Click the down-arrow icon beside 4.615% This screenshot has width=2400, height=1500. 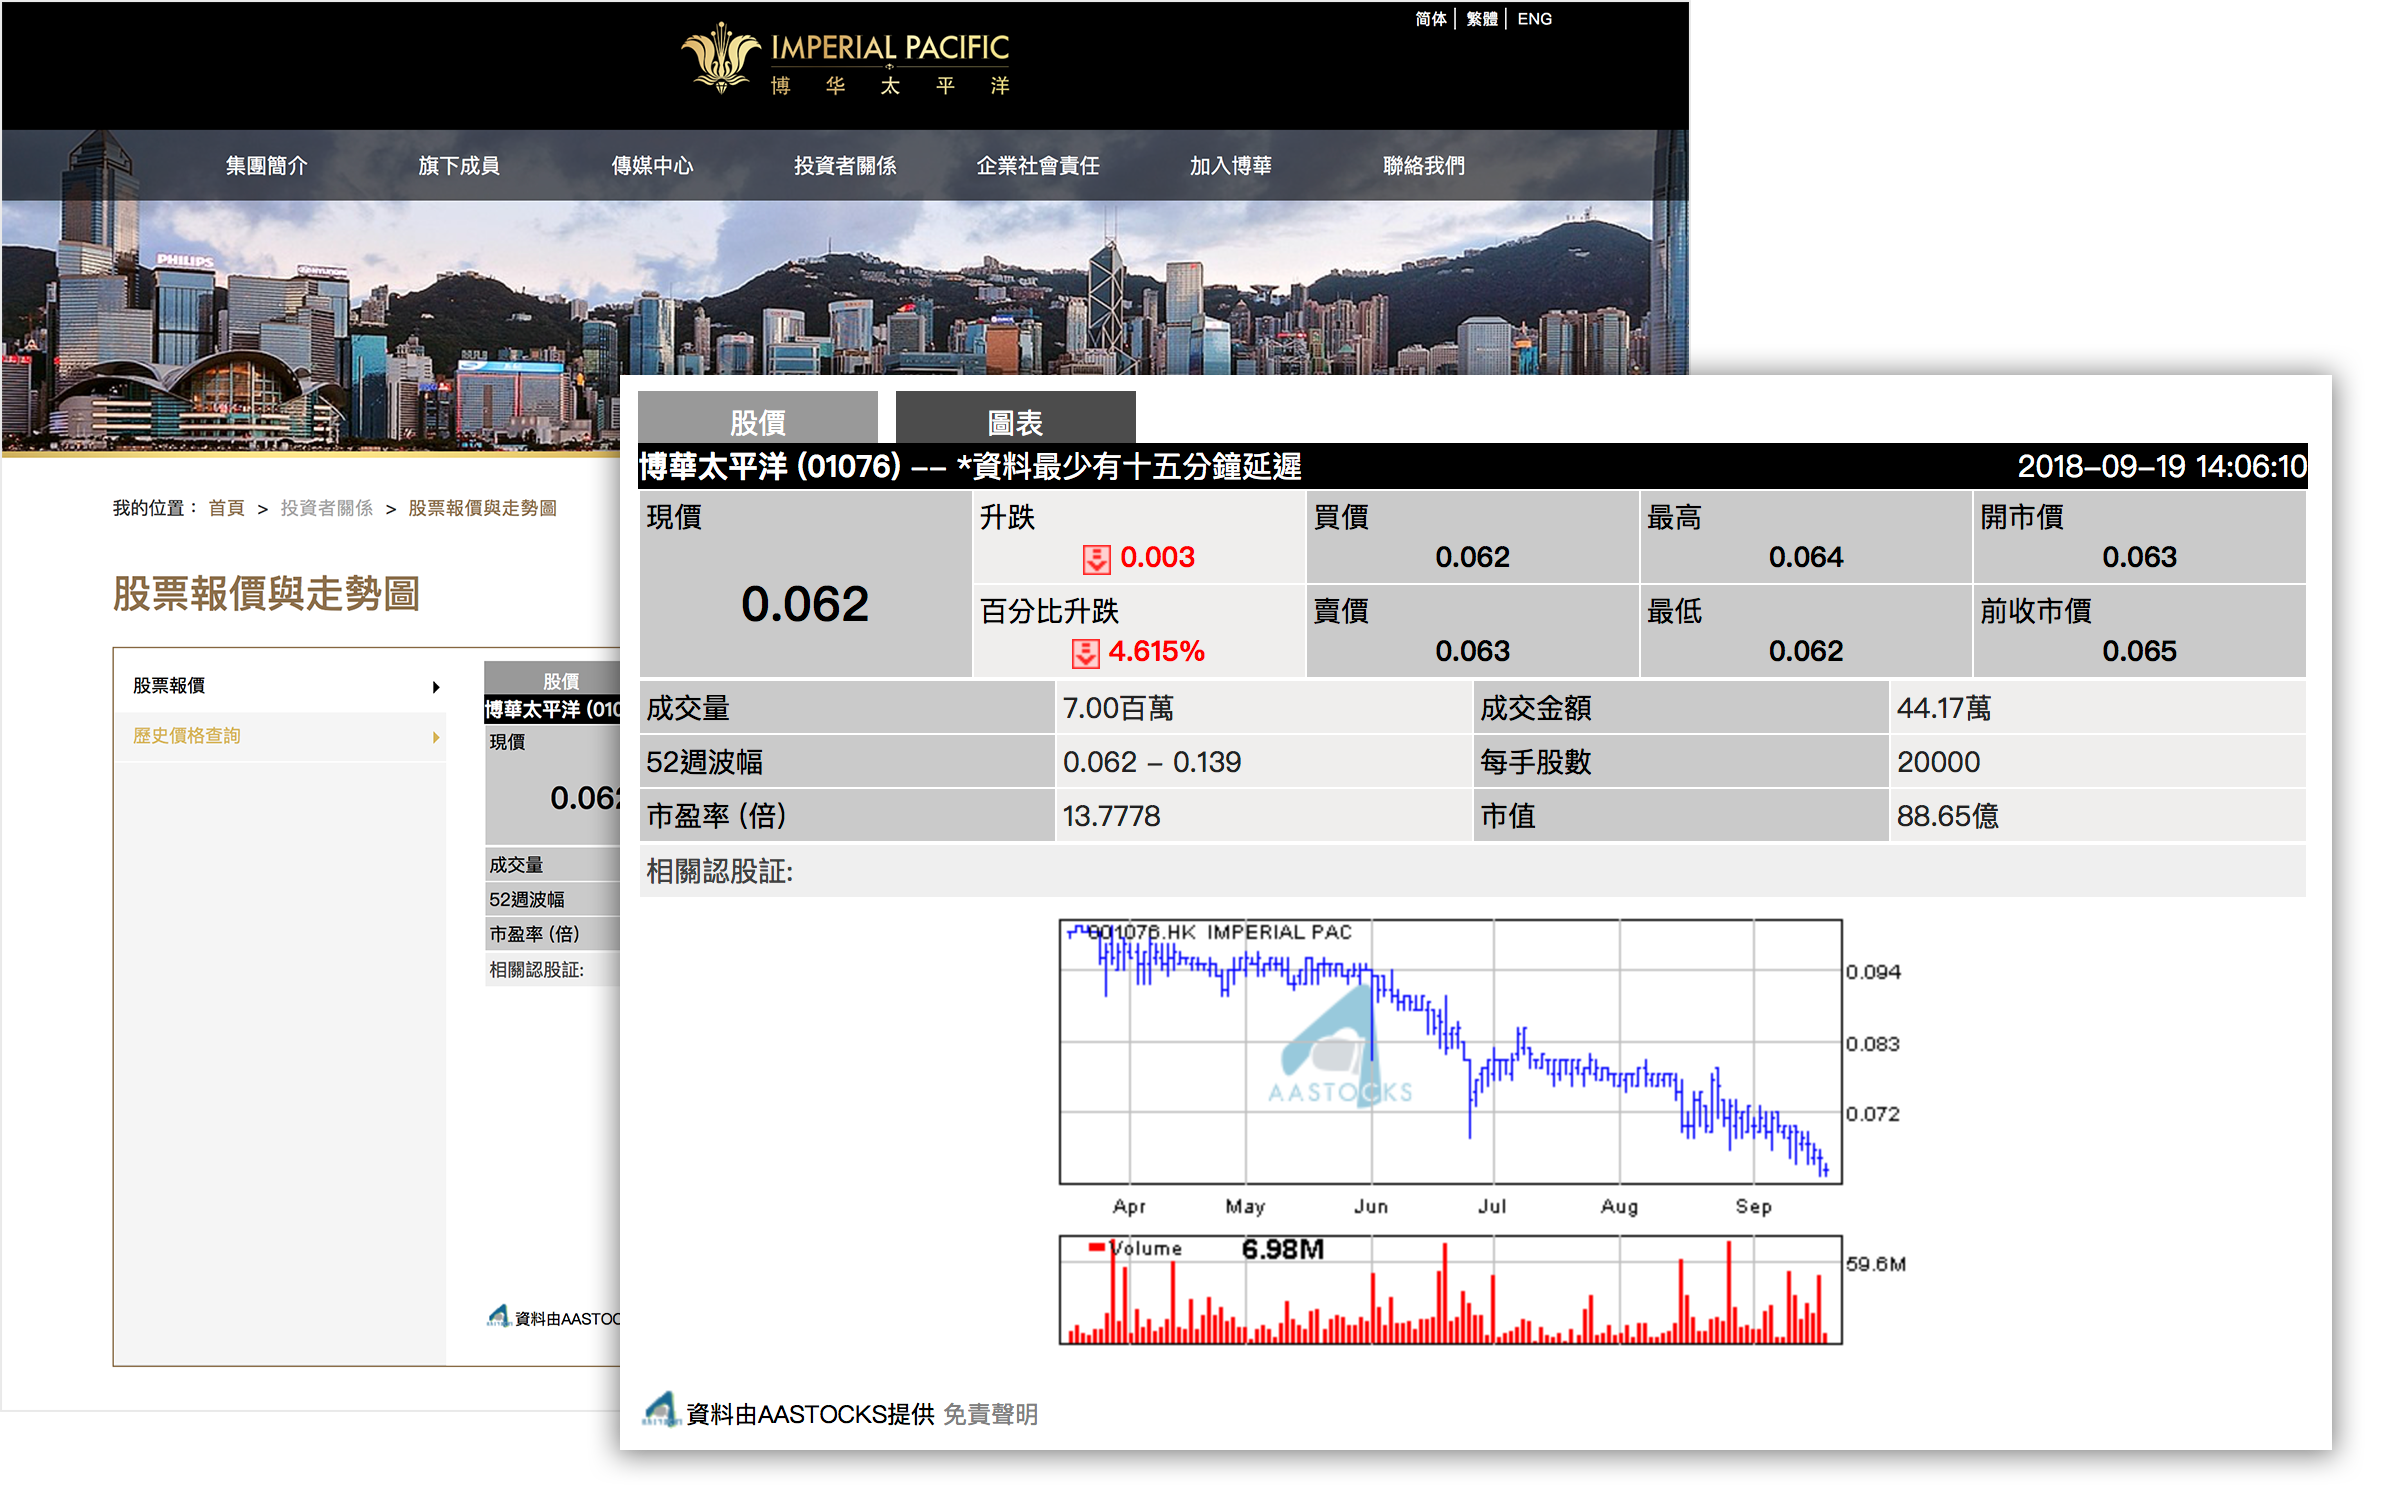pyautogui.click(x=1086, y=653)
